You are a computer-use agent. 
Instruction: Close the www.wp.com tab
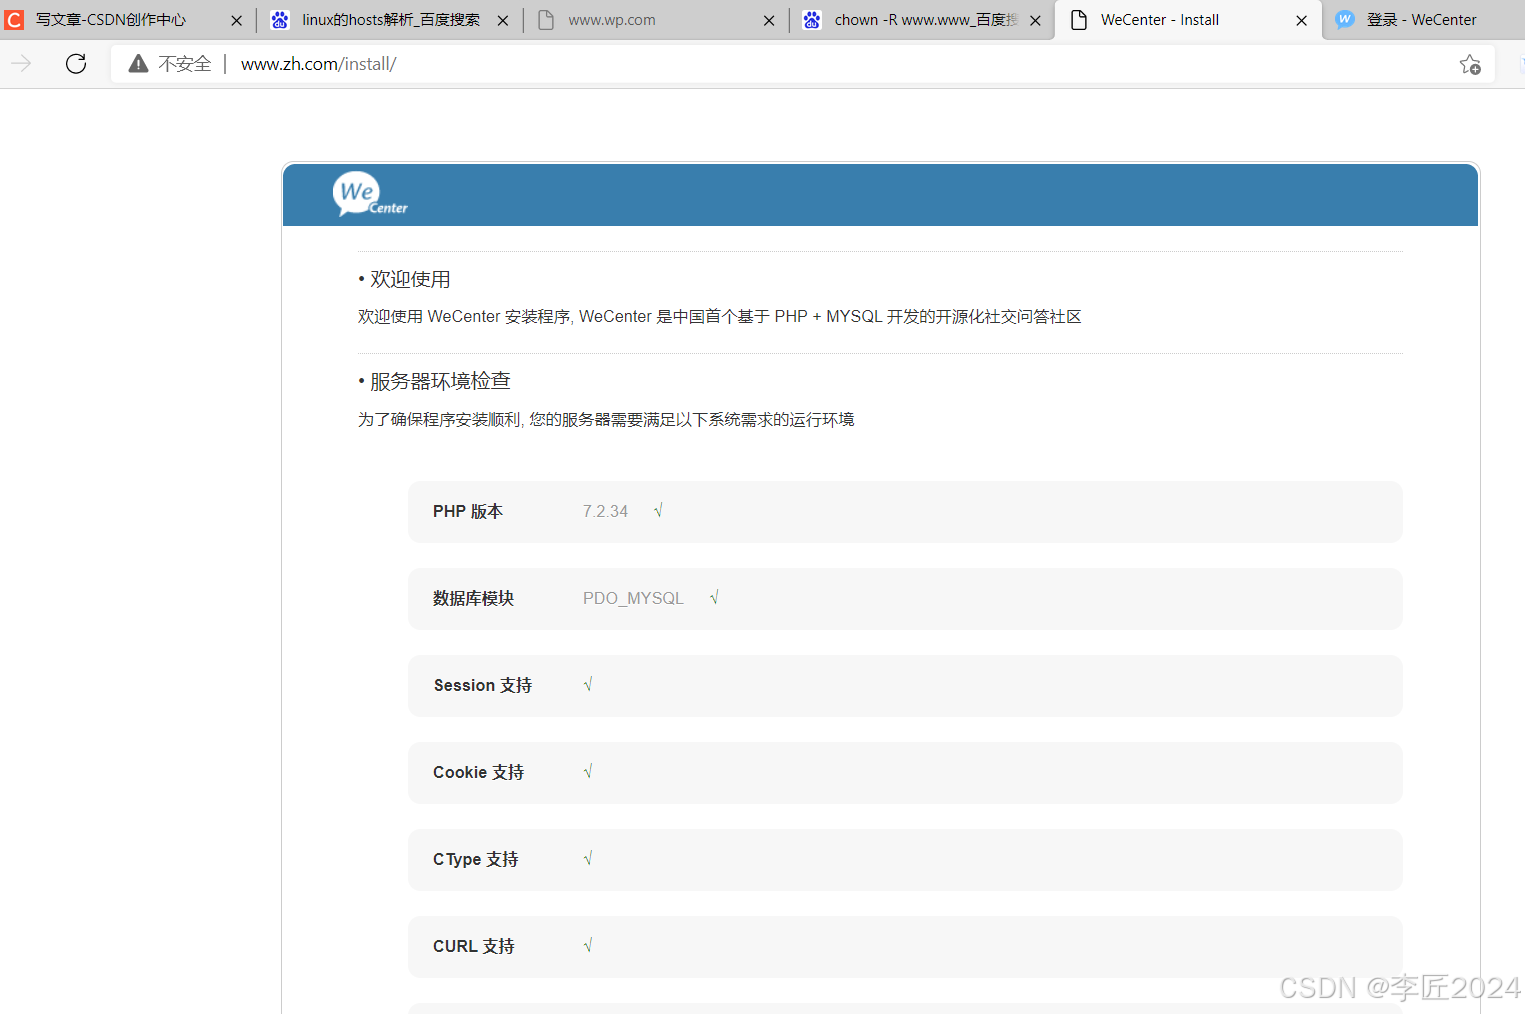pyautogui.click(x=769, y=20)
